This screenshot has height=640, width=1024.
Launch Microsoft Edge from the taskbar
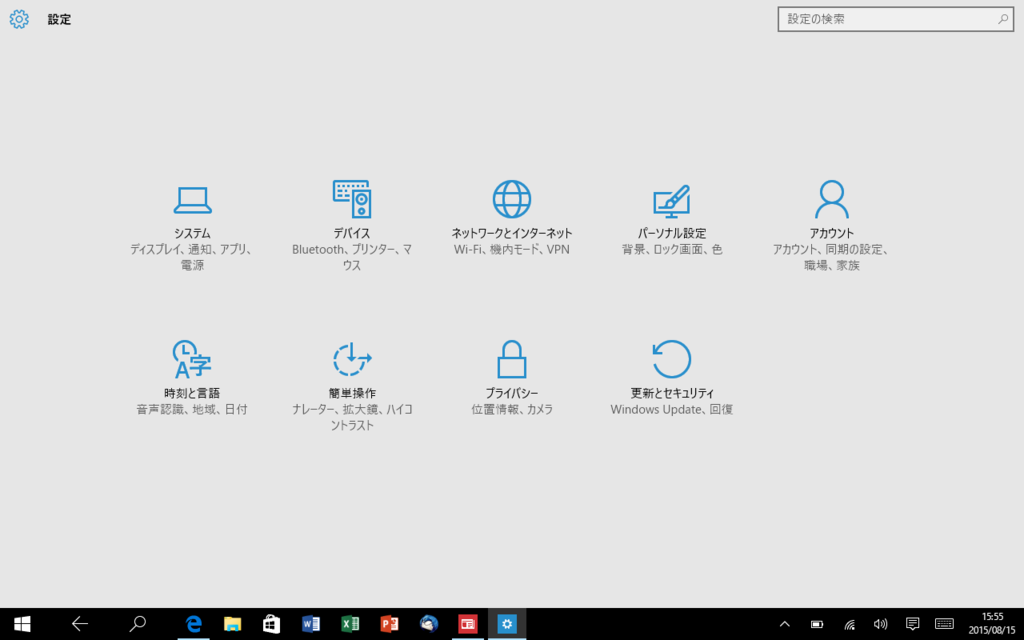coord(193,624)
